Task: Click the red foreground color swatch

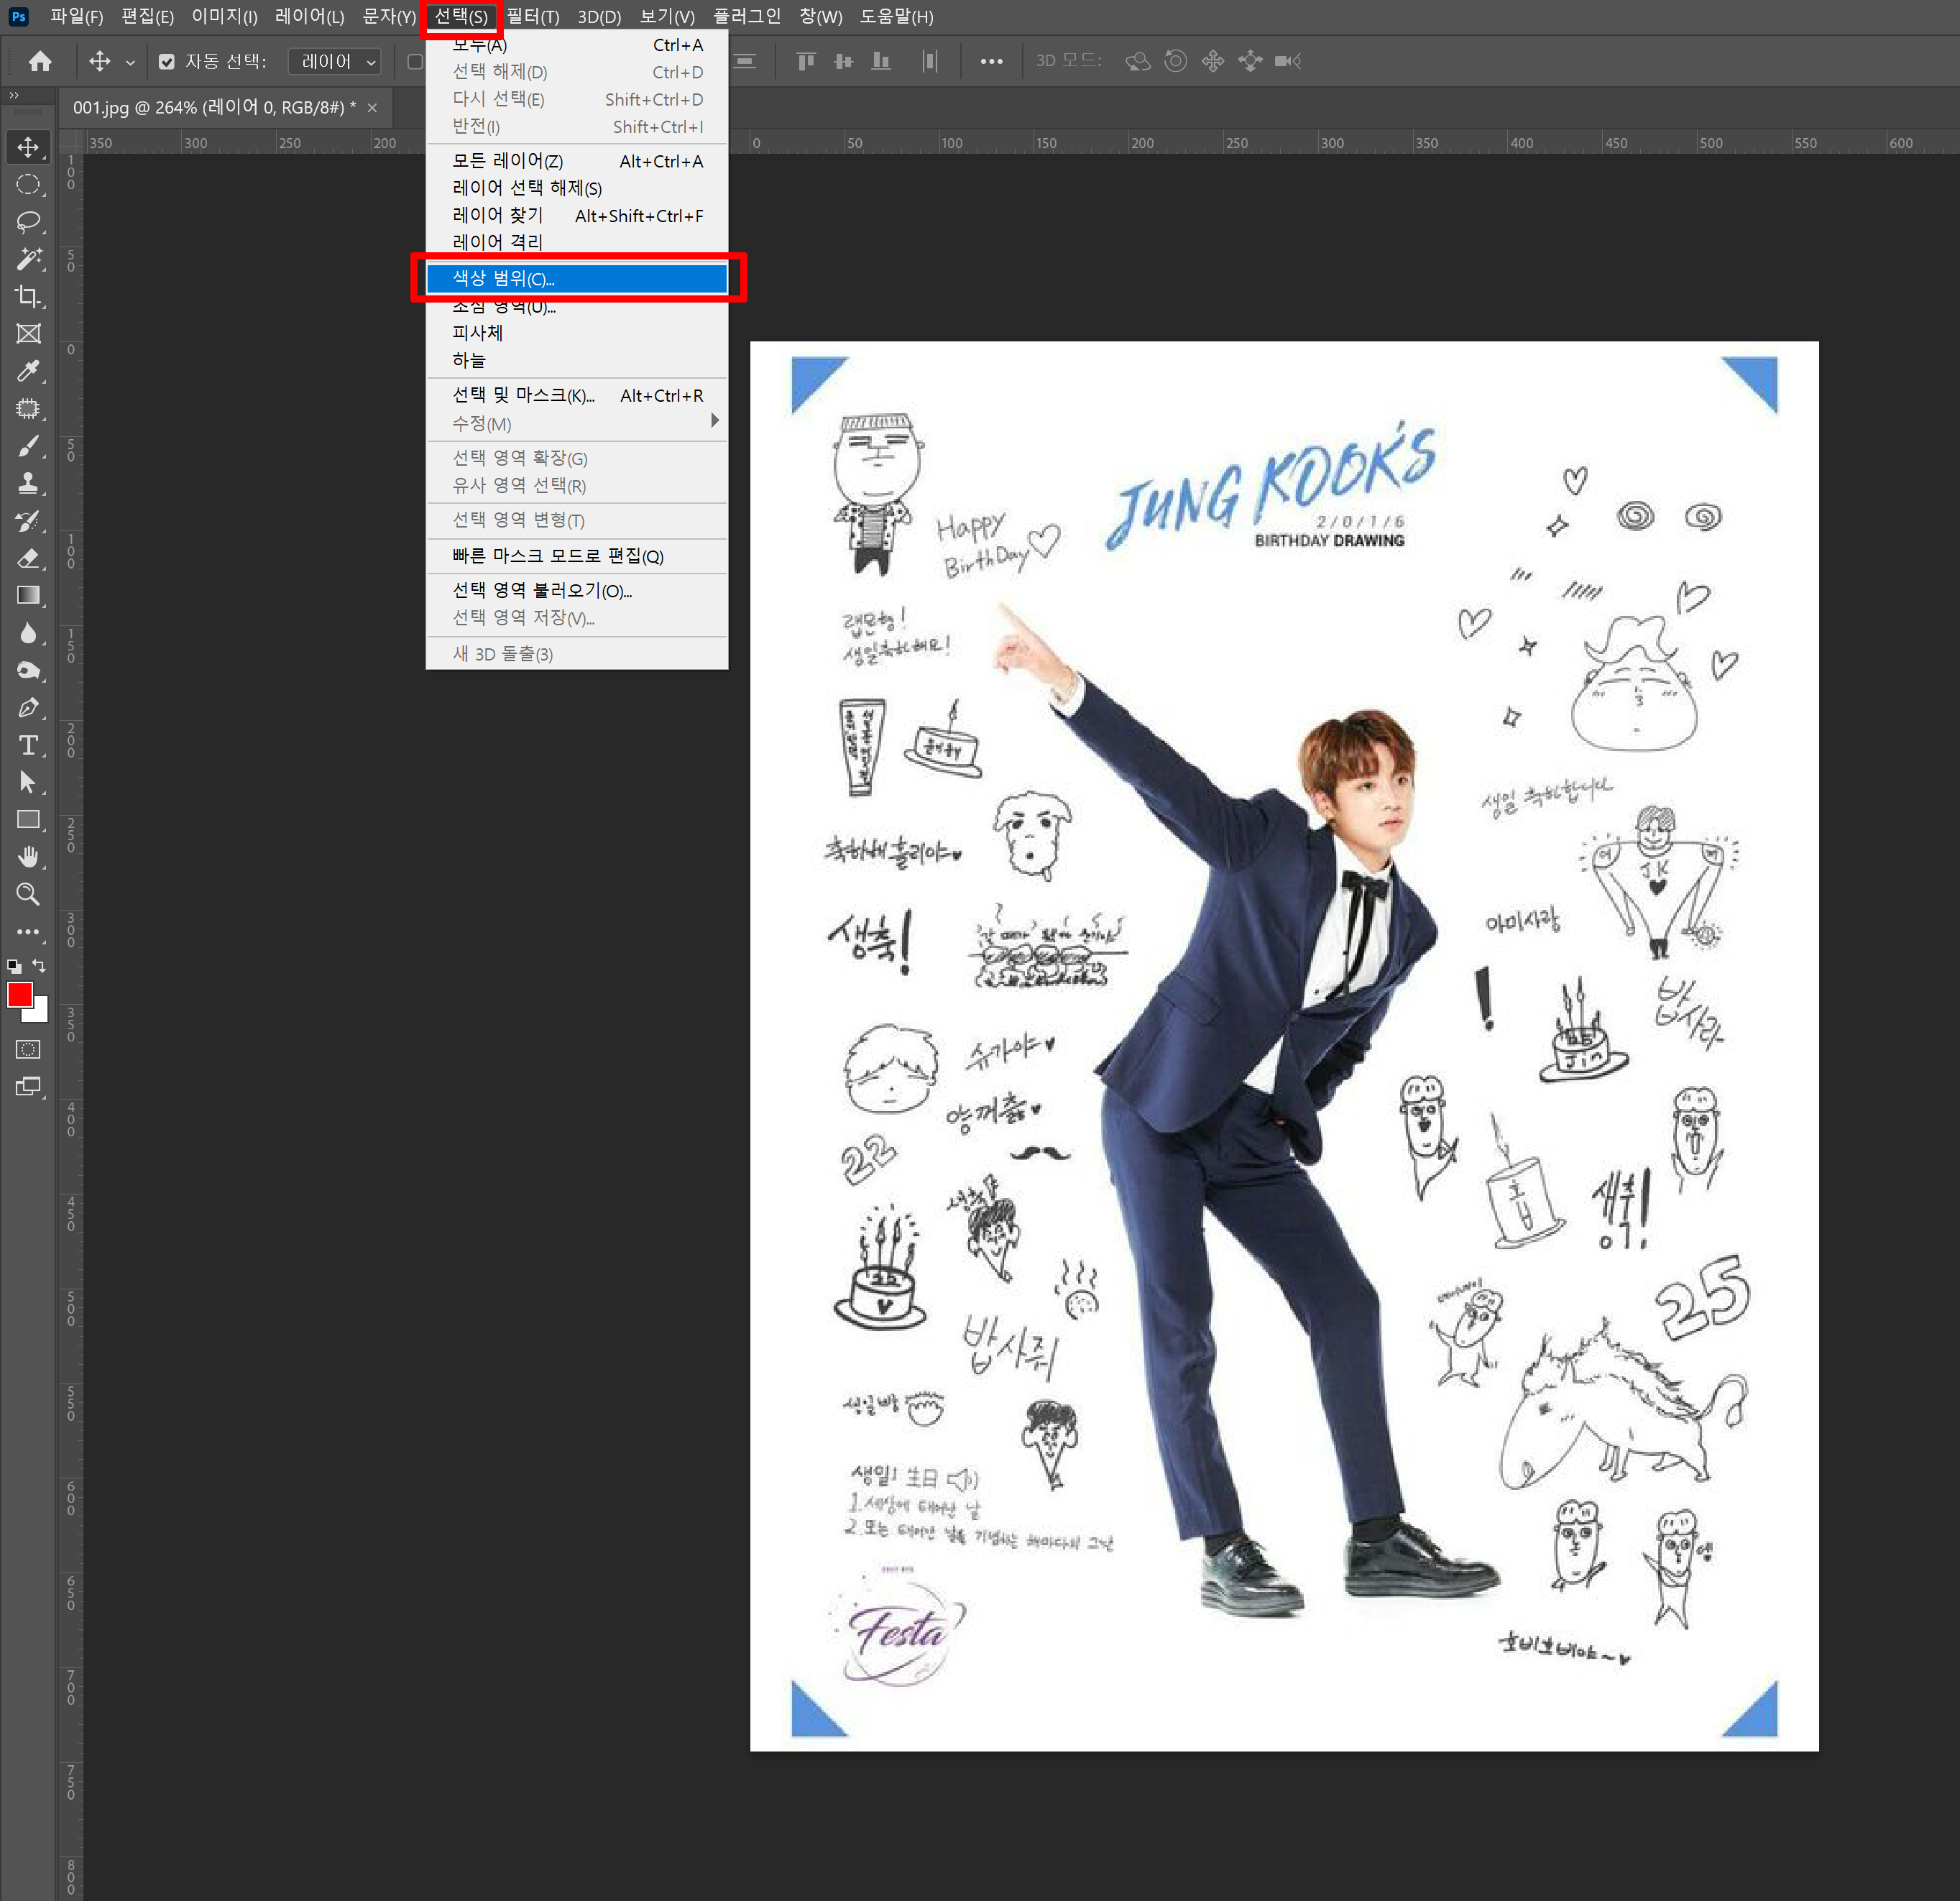Action: click(x=20, y=995)
